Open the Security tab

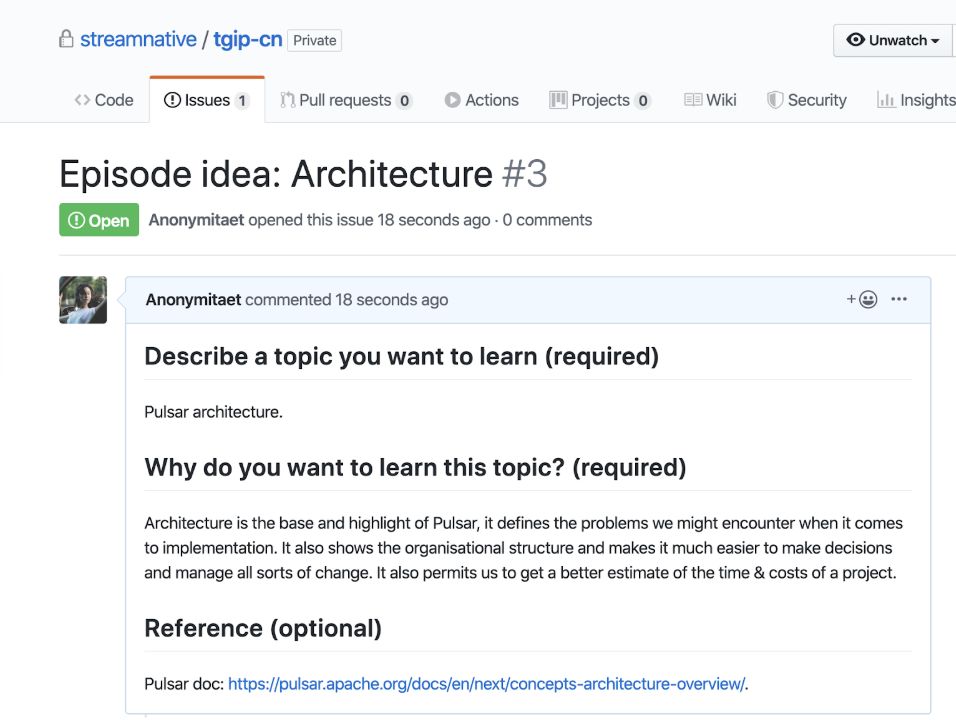coord(807,100)
